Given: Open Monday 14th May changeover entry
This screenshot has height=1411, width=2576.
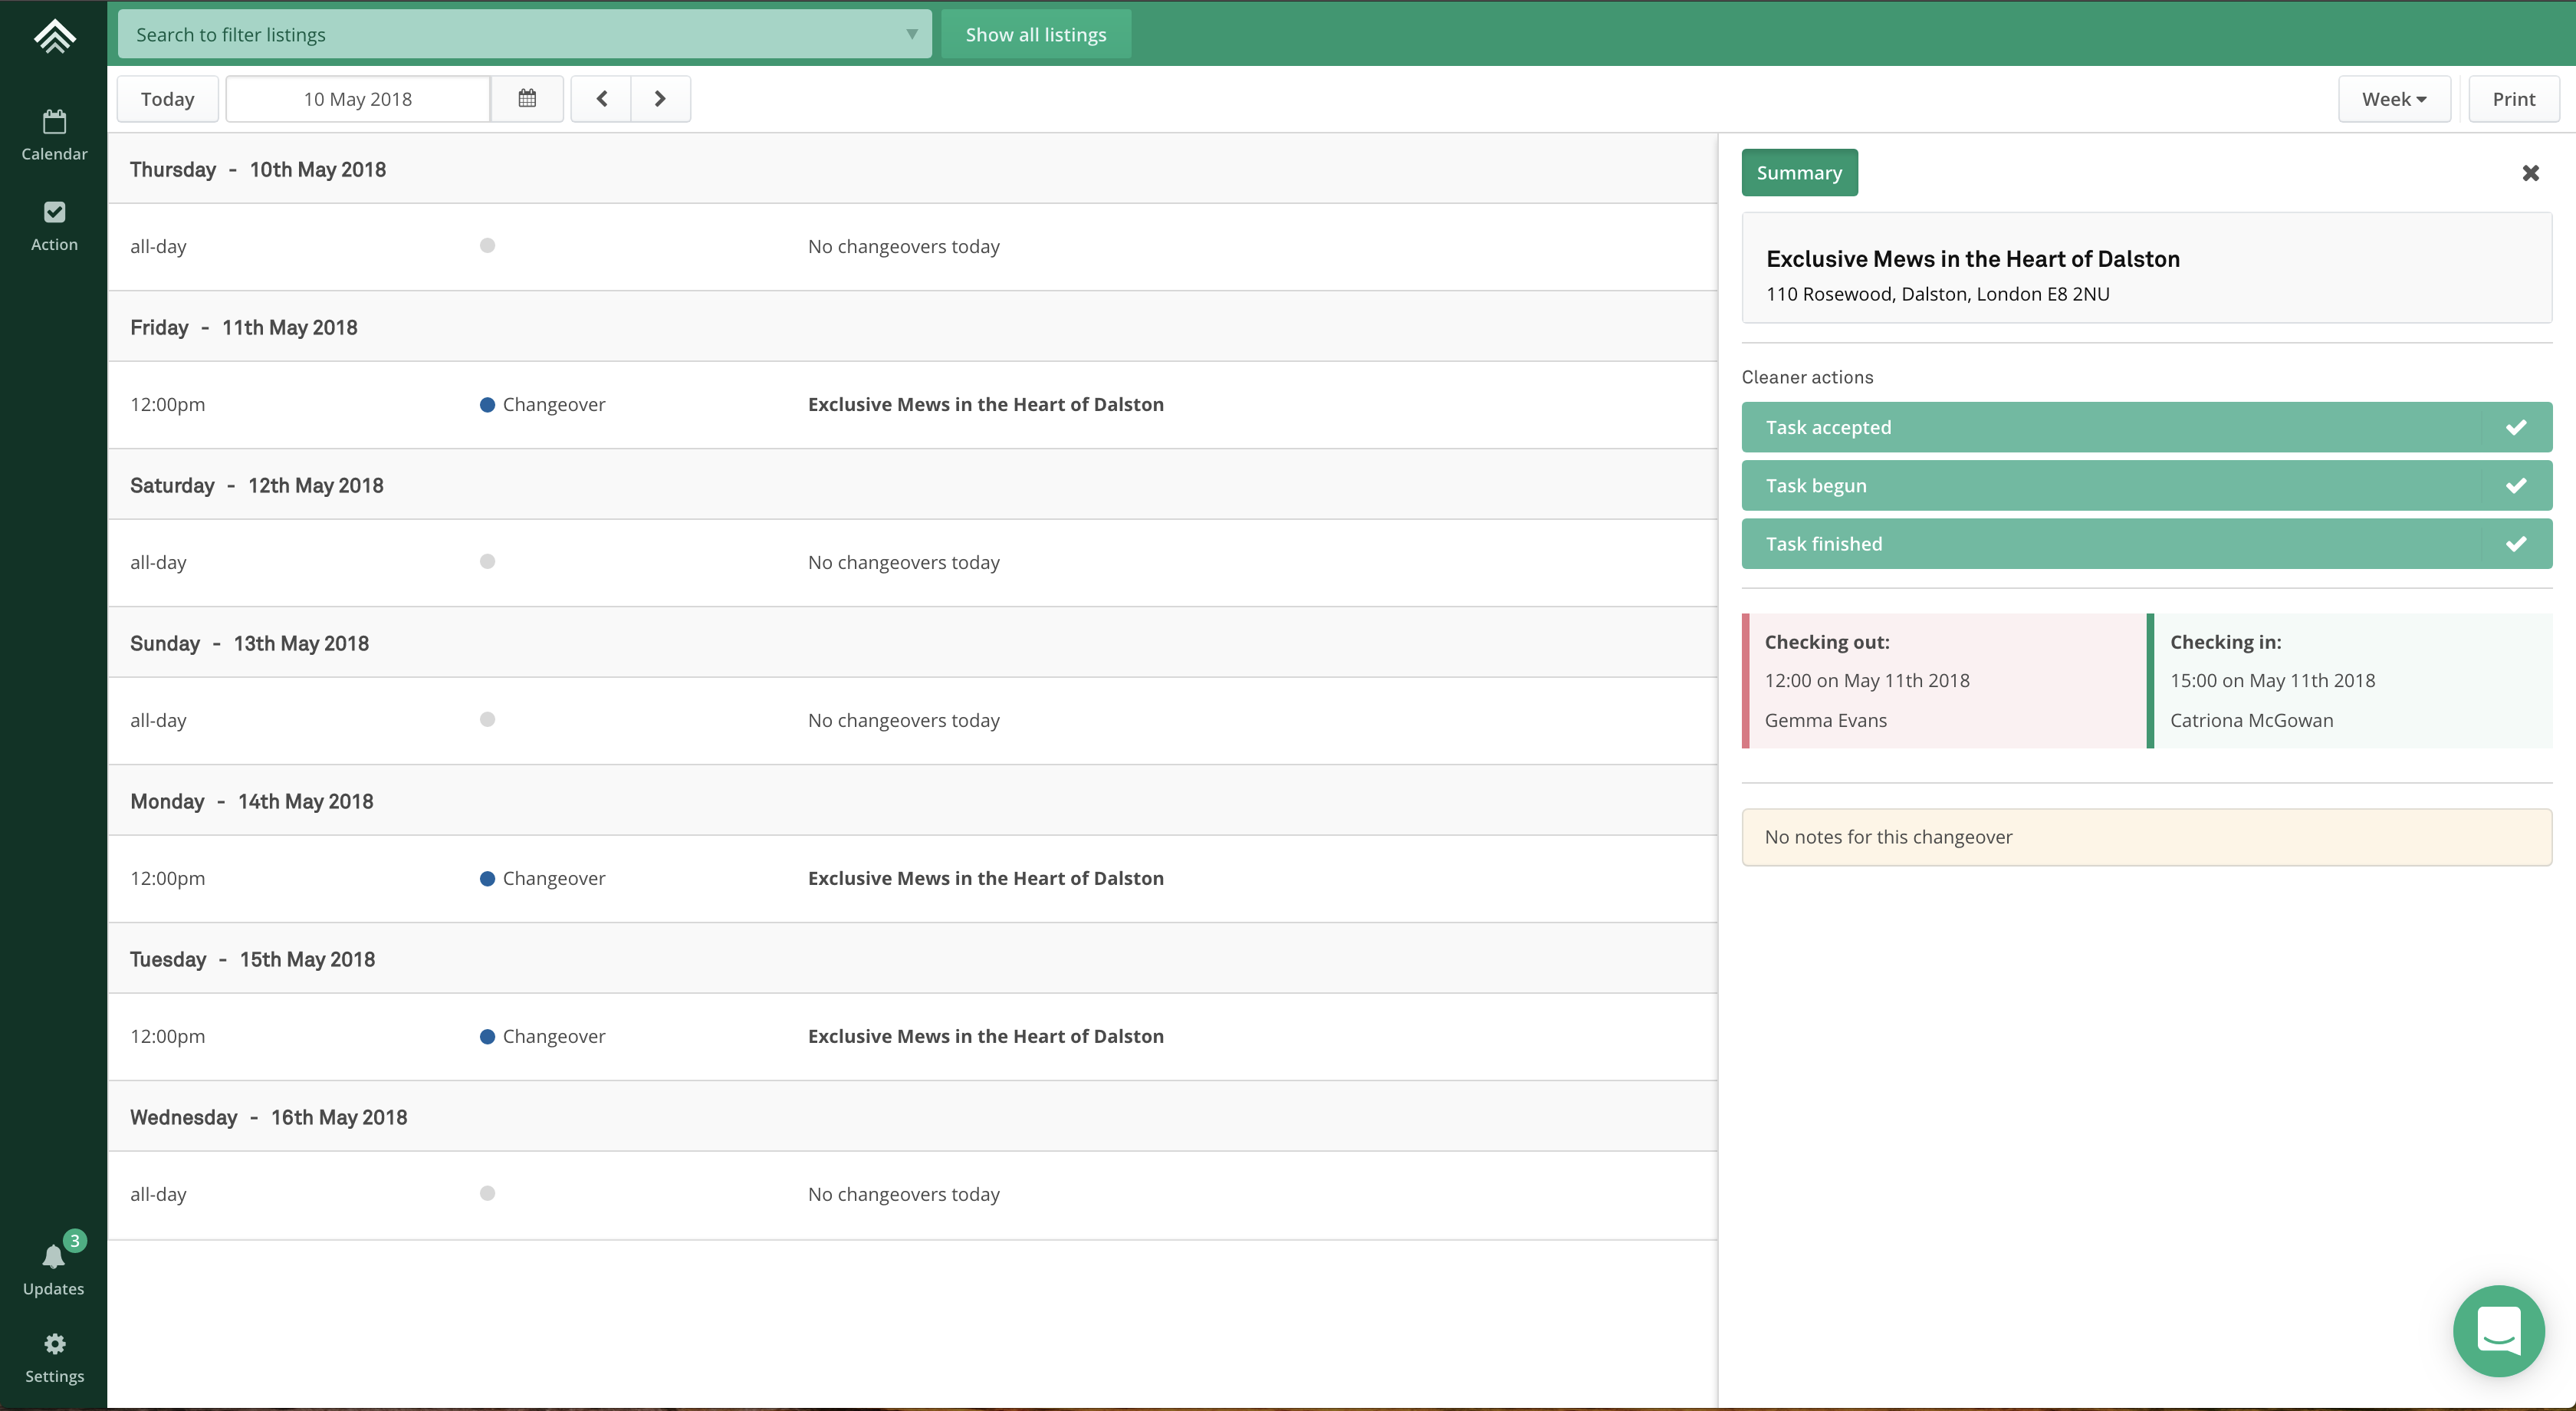Looking at the screenshot, I should (985, 878).
